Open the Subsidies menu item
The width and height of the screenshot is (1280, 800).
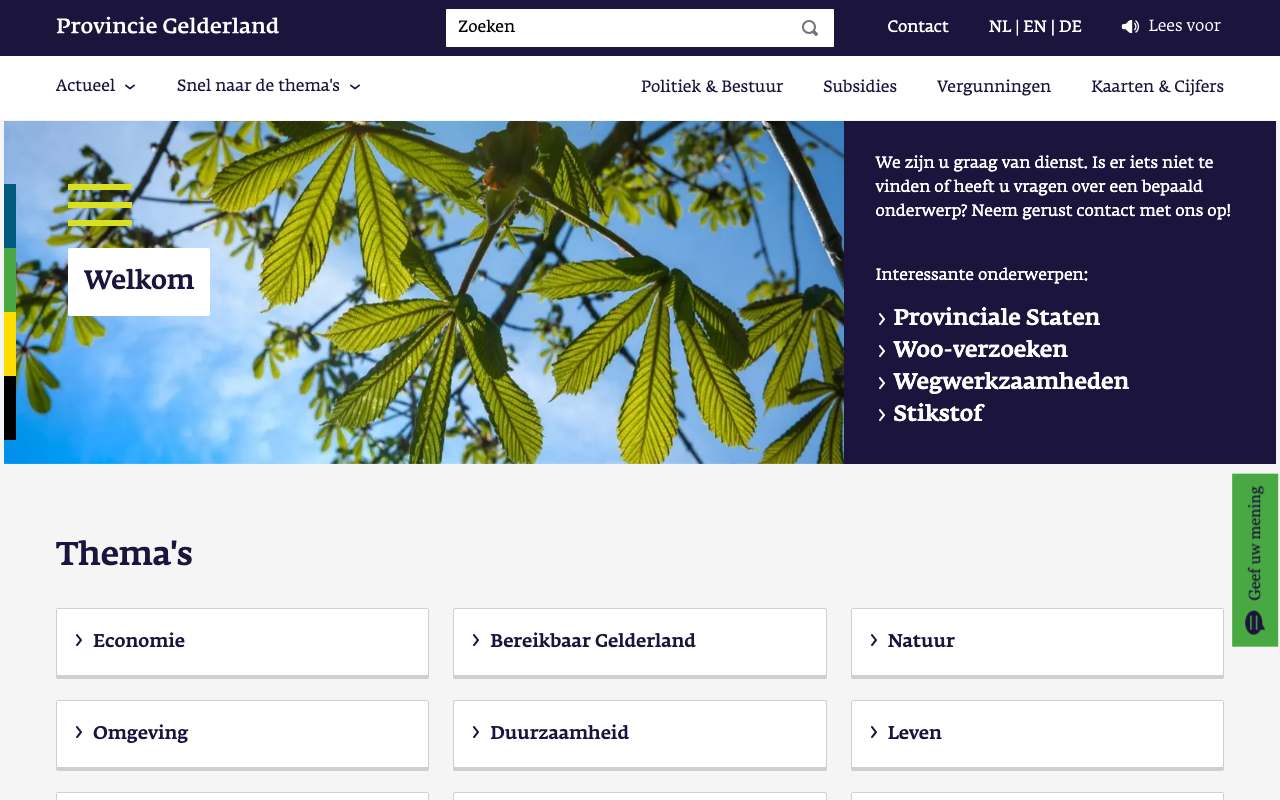tap(860, 87)
